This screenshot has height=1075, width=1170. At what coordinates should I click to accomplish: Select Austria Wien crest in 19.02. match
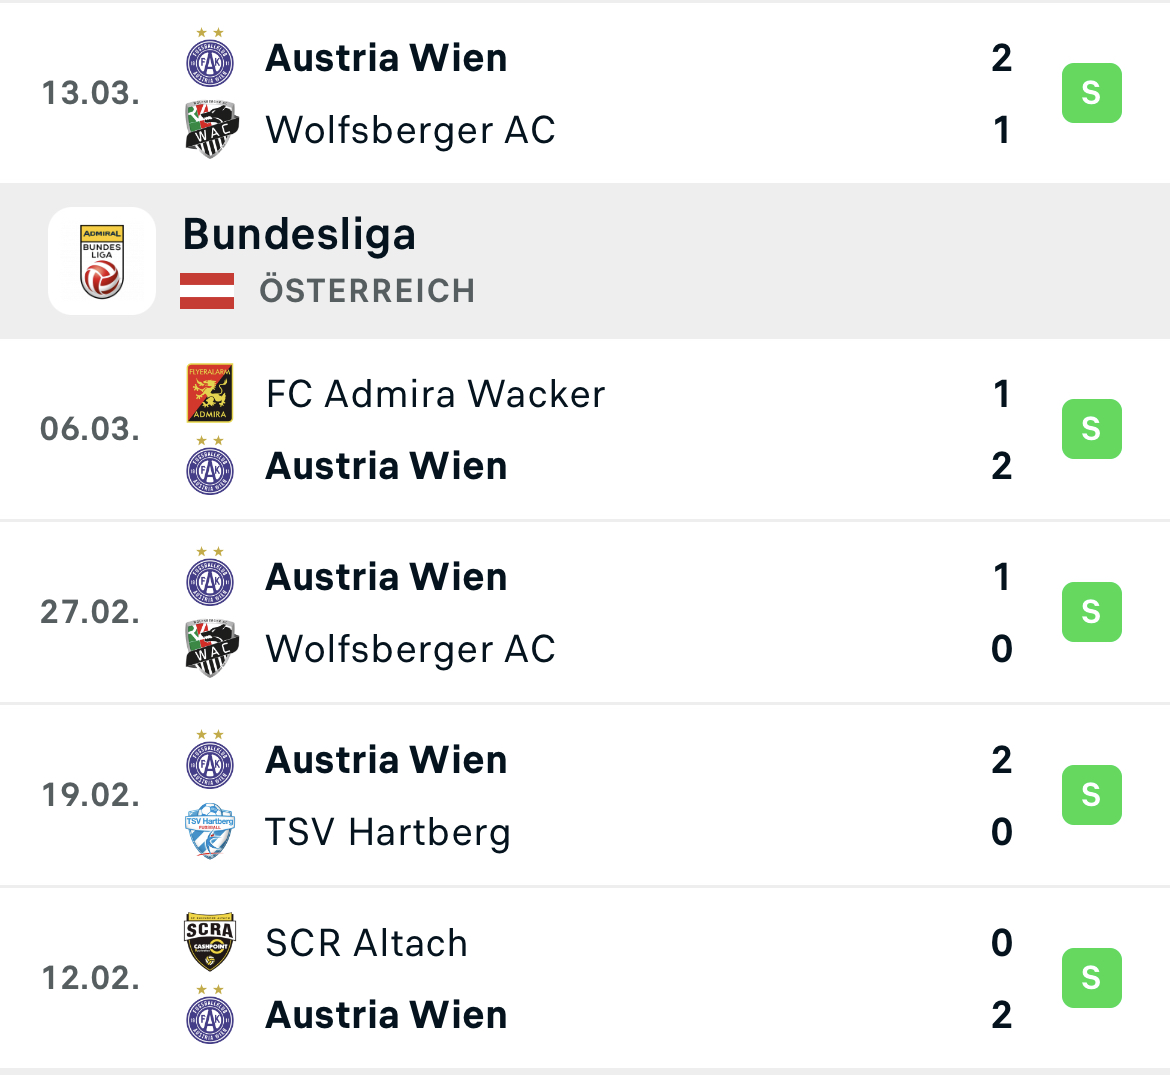[210, 759]
